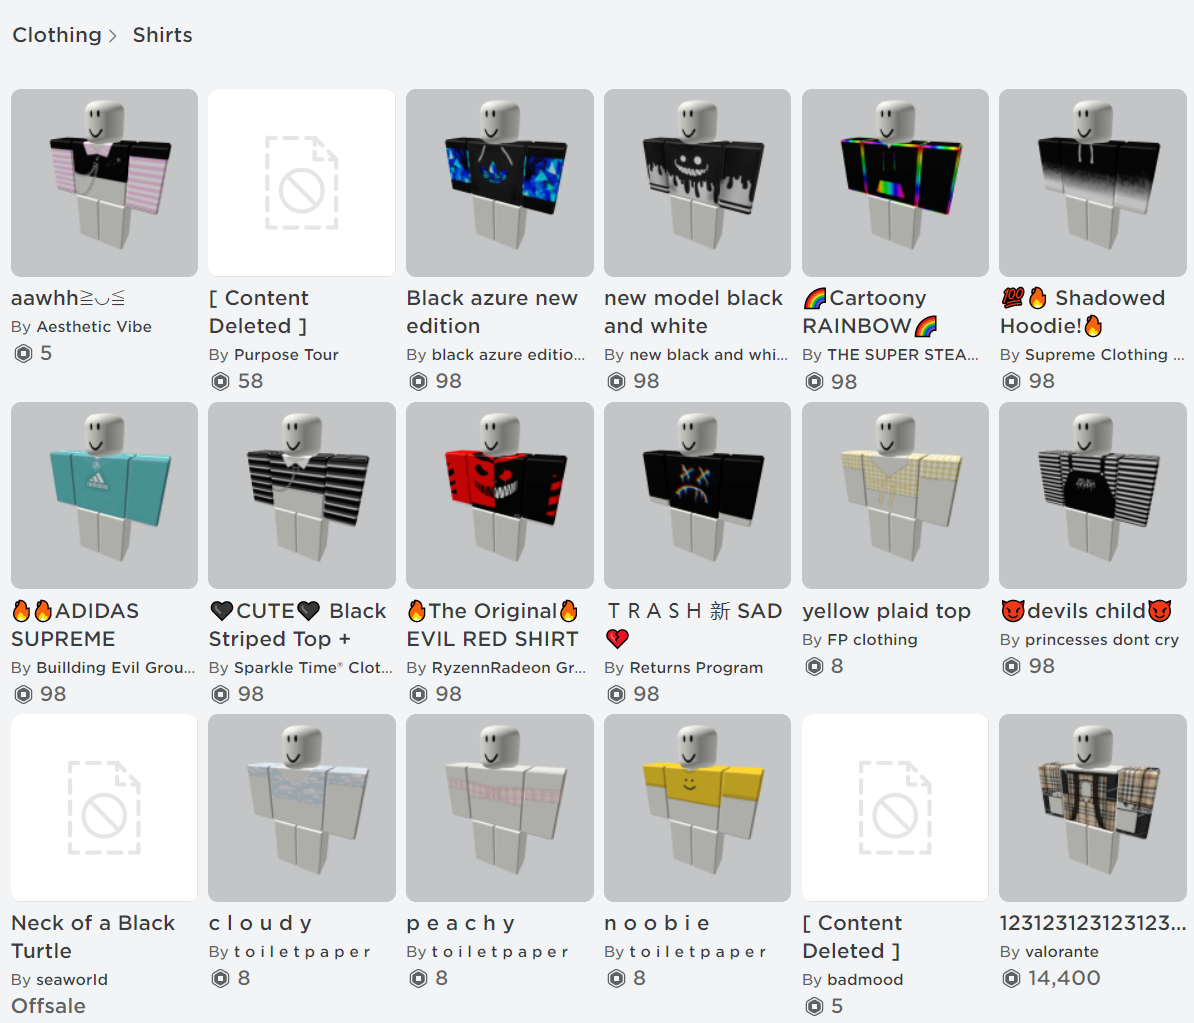The height and width of the screenshot is (1023, 1194).
Task: Click deleted content placeholder icon by badmood
Action: tap(896, 807)
